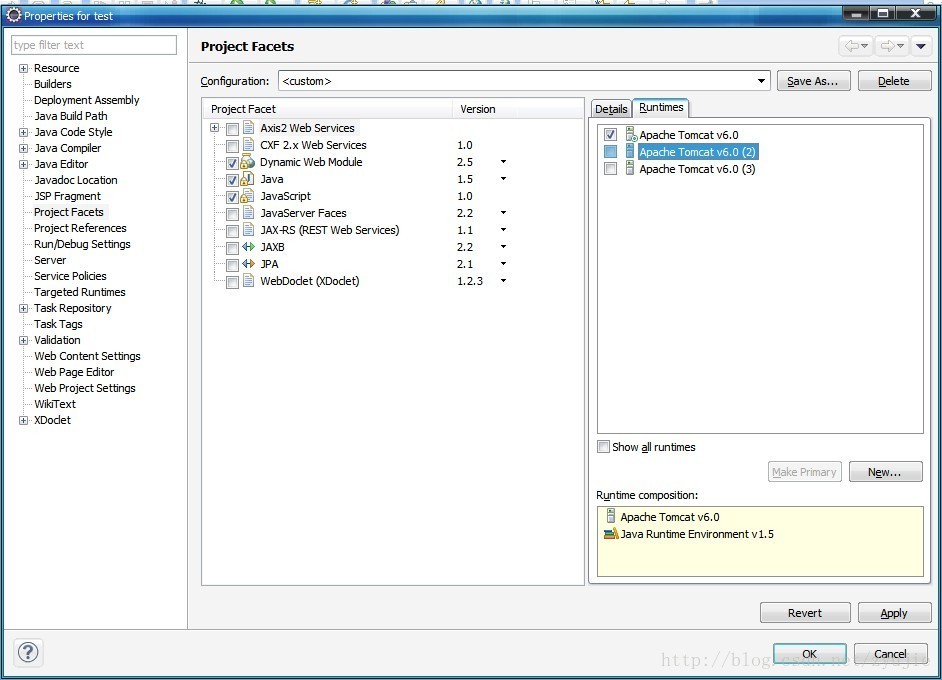The image size is (942, 680).
Task: Toggle Show all runtimes checkbox
Action: (x=603, y=446)
